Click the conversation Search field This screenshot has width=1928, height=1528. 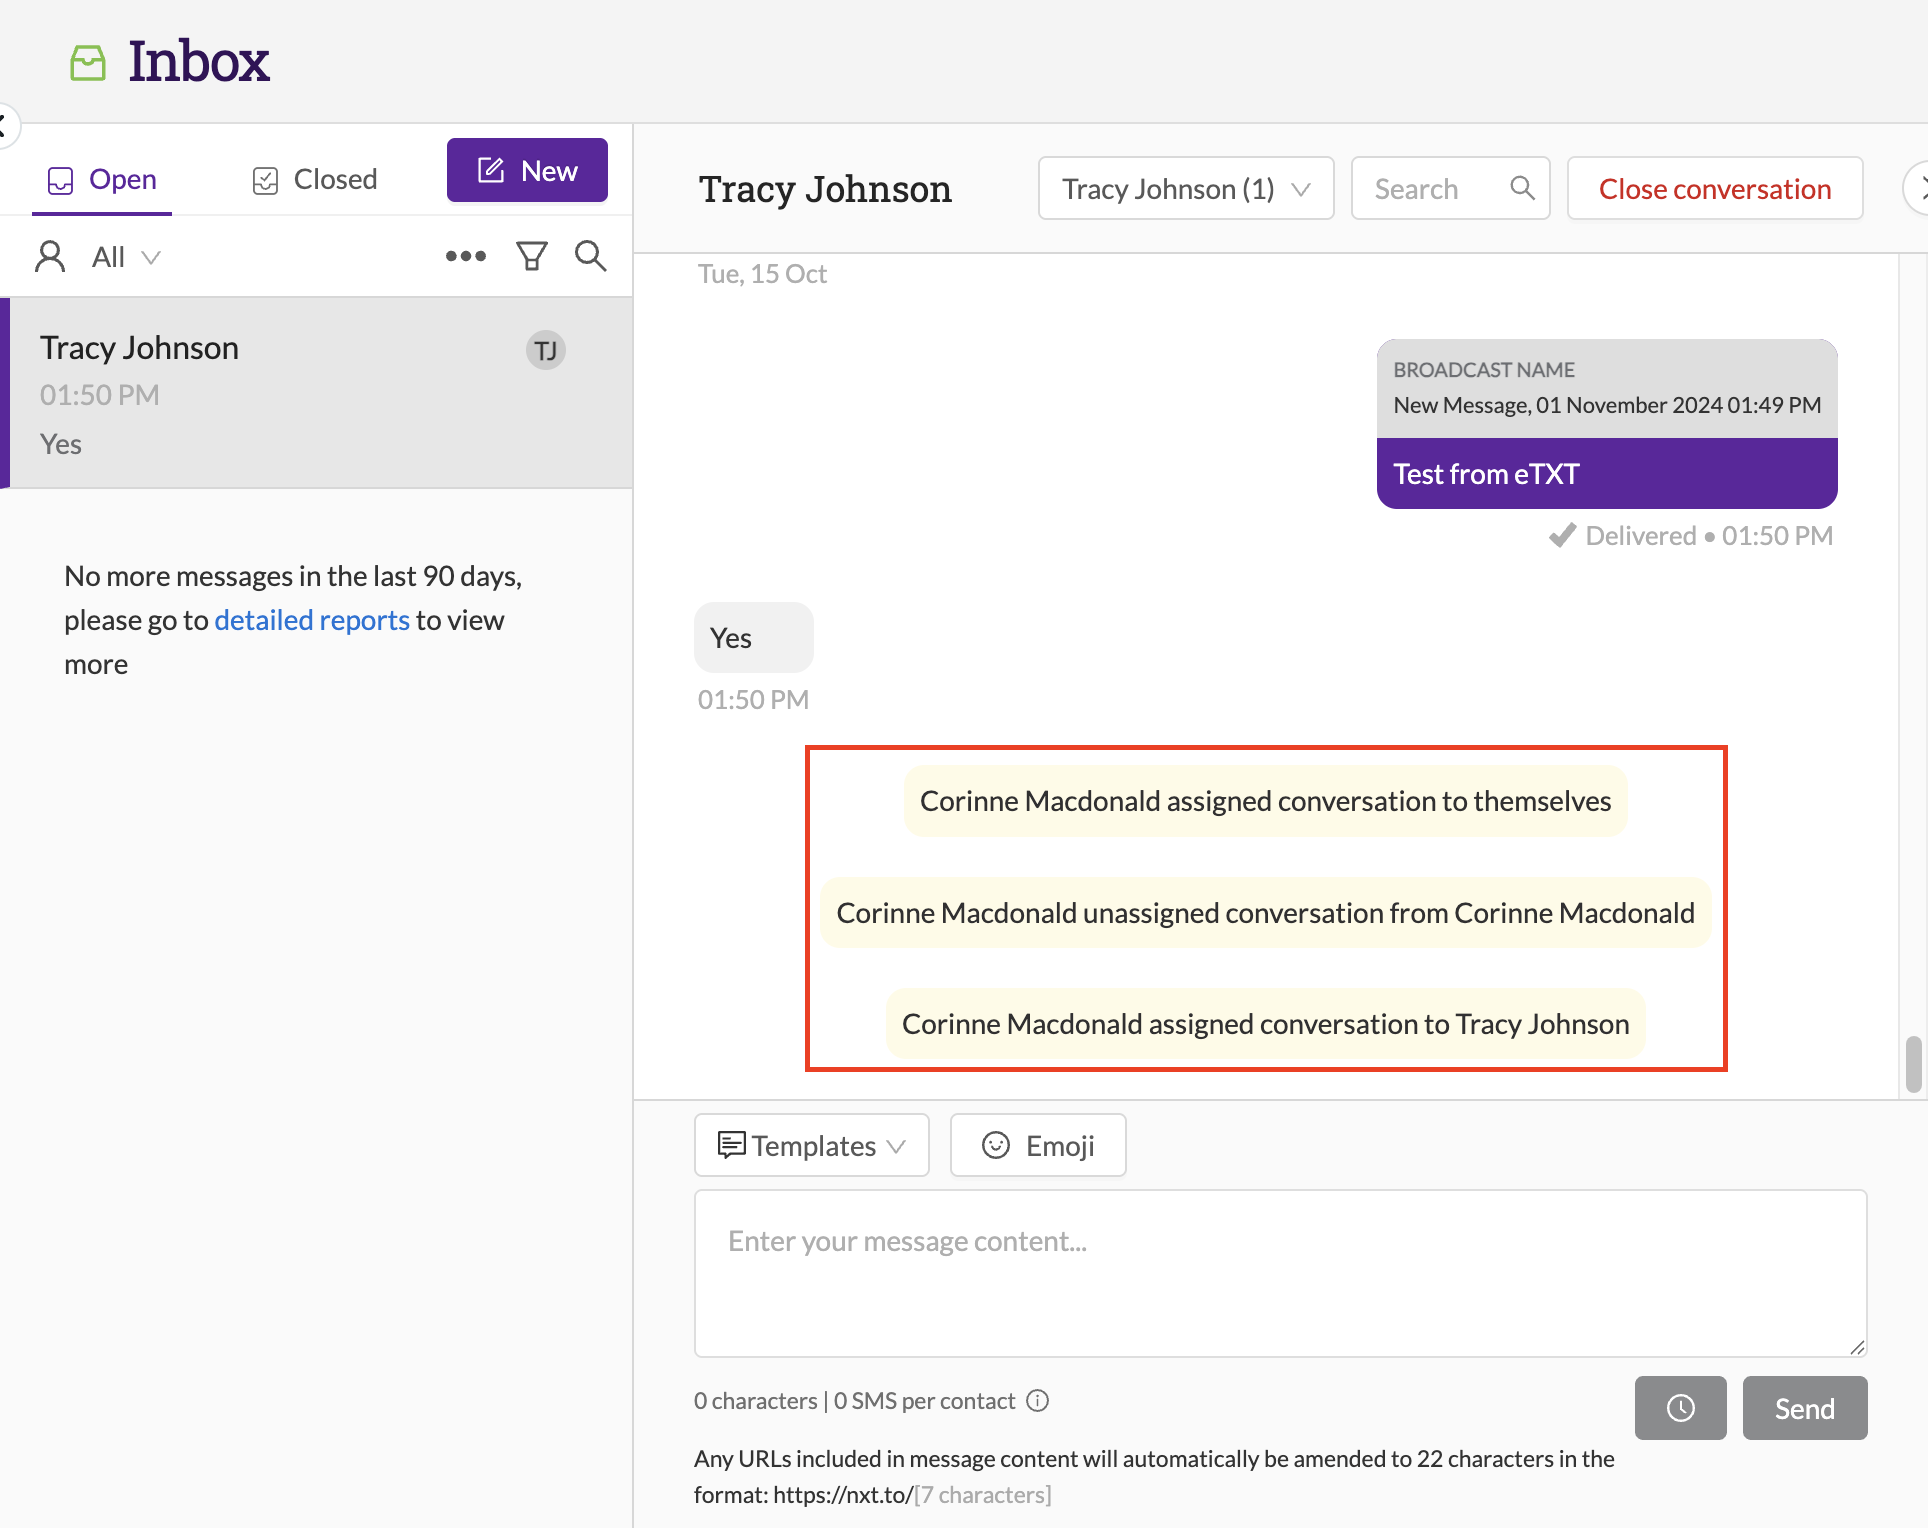pyautogui.click(x=1450, y=188)
